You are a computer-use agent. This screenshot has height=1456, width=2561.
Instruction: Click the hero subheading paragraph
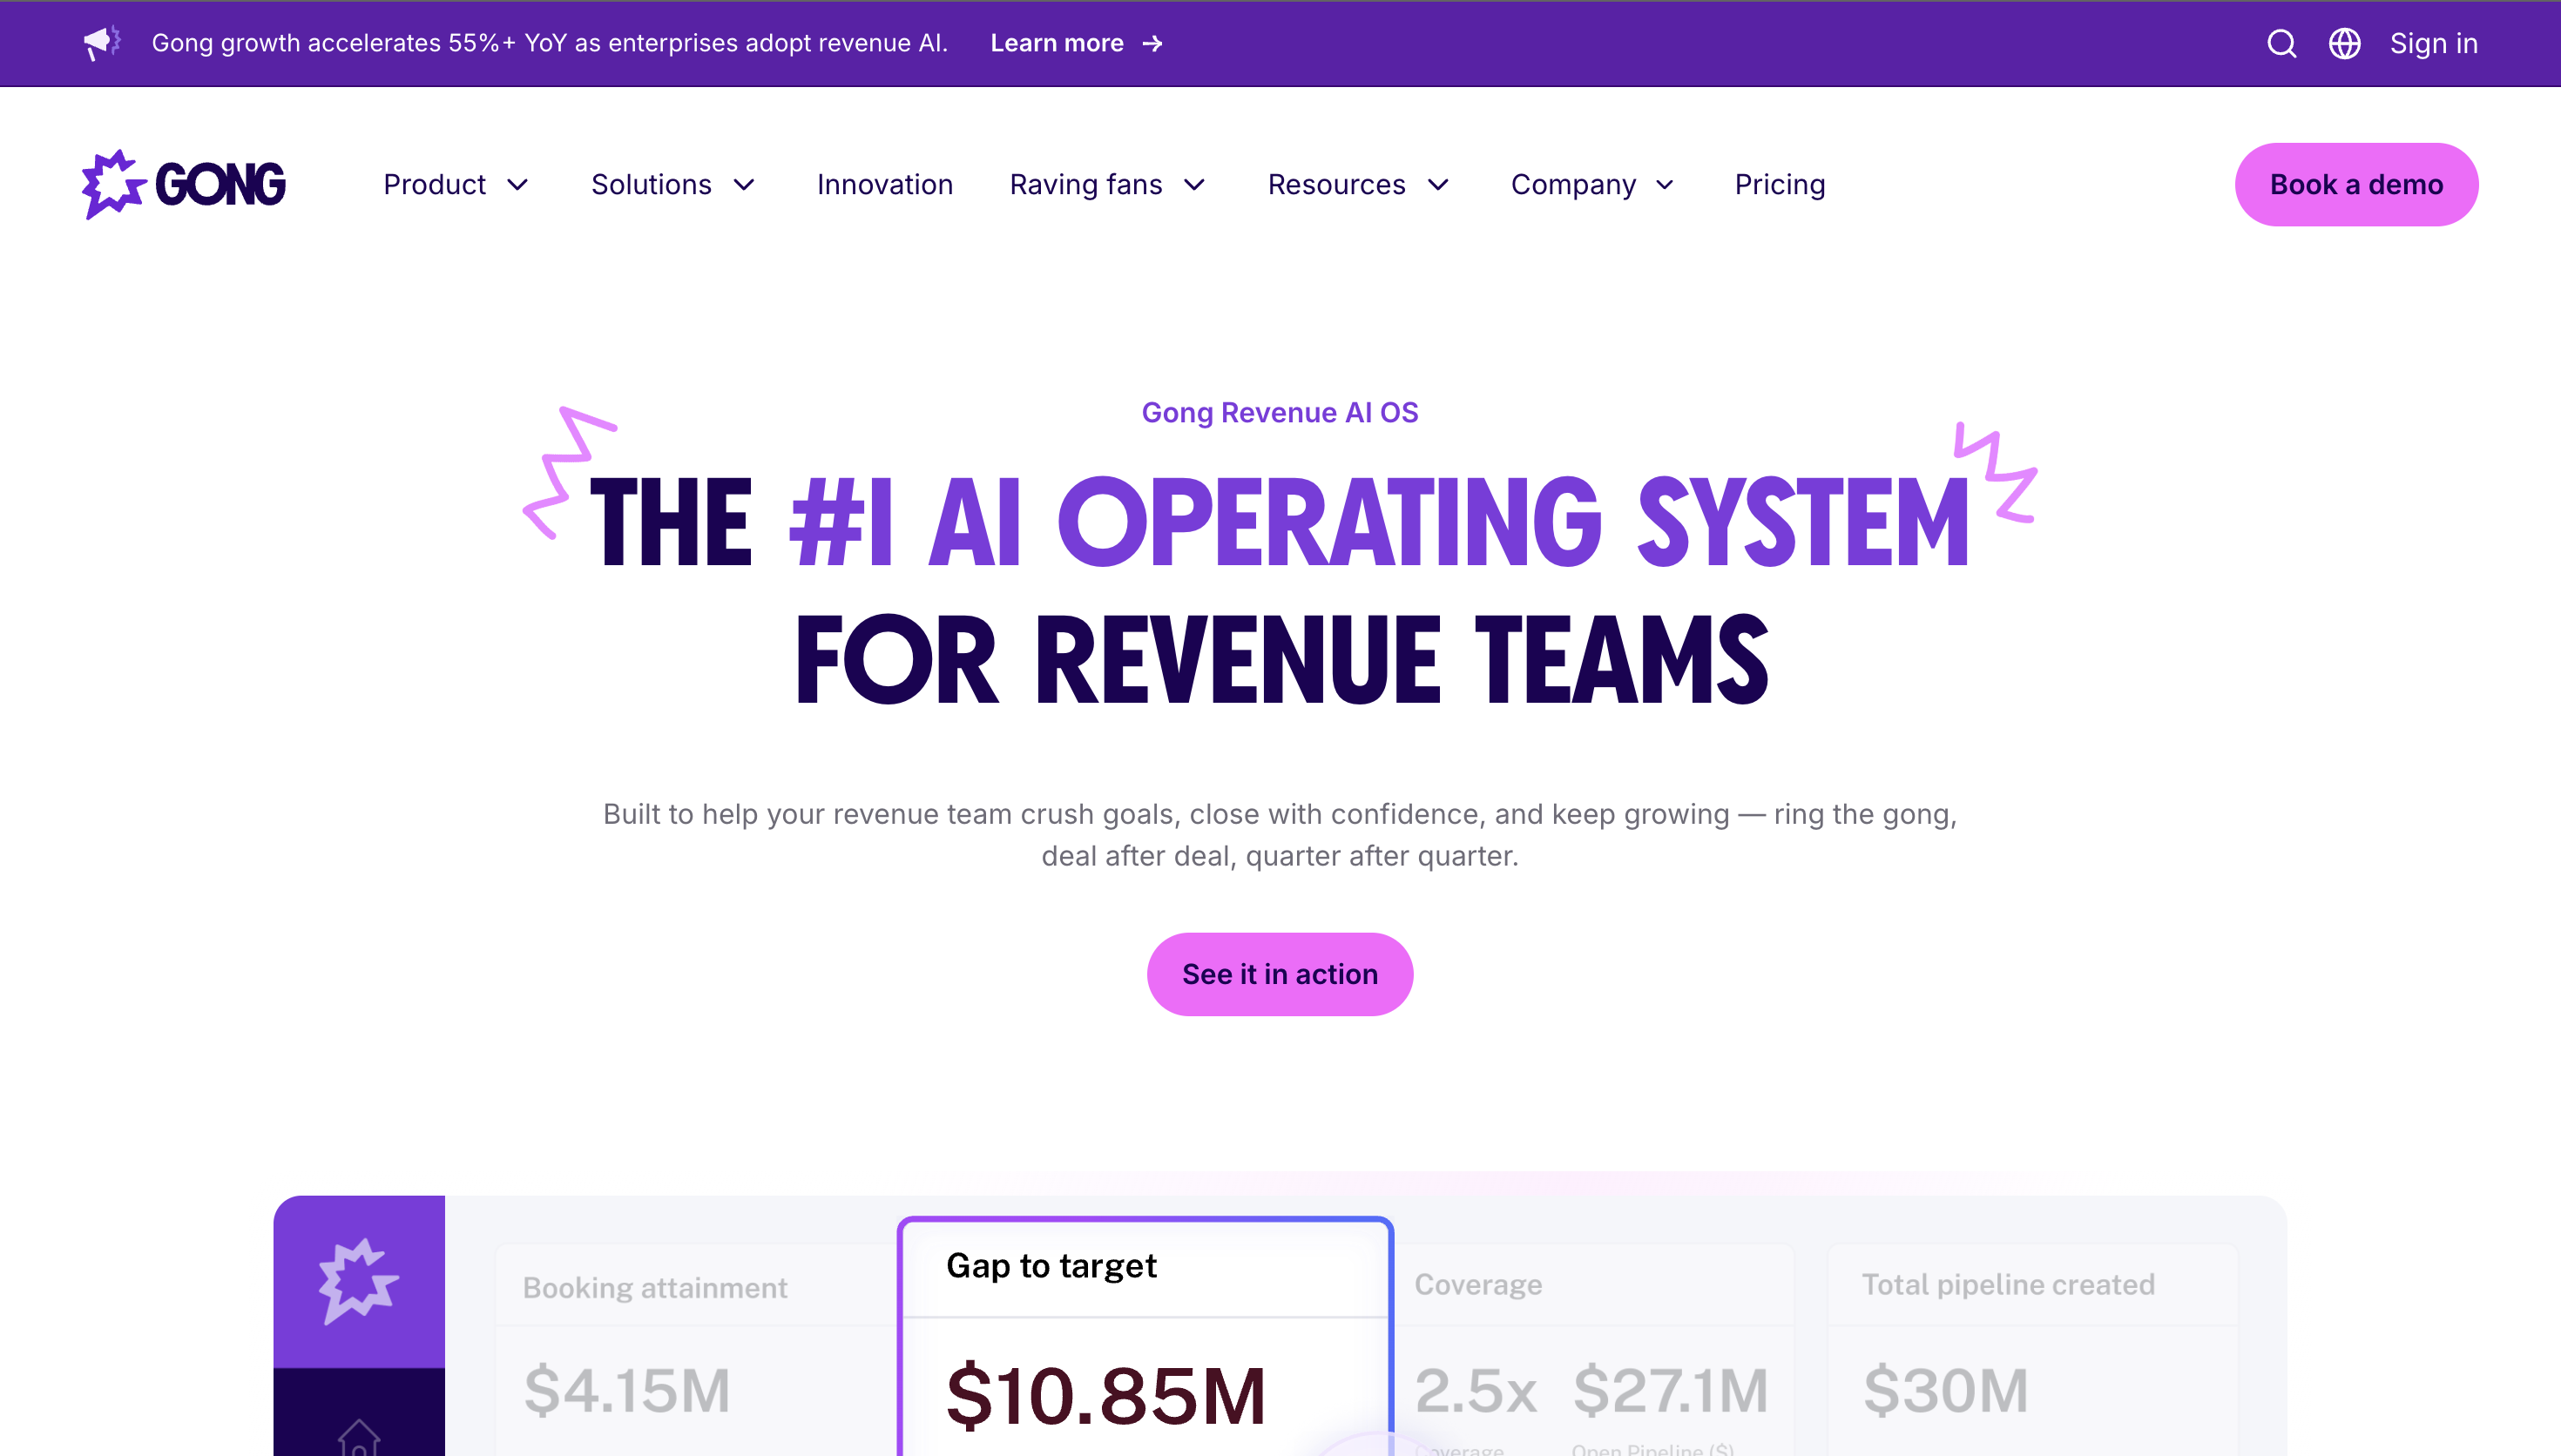(1280, 835)
